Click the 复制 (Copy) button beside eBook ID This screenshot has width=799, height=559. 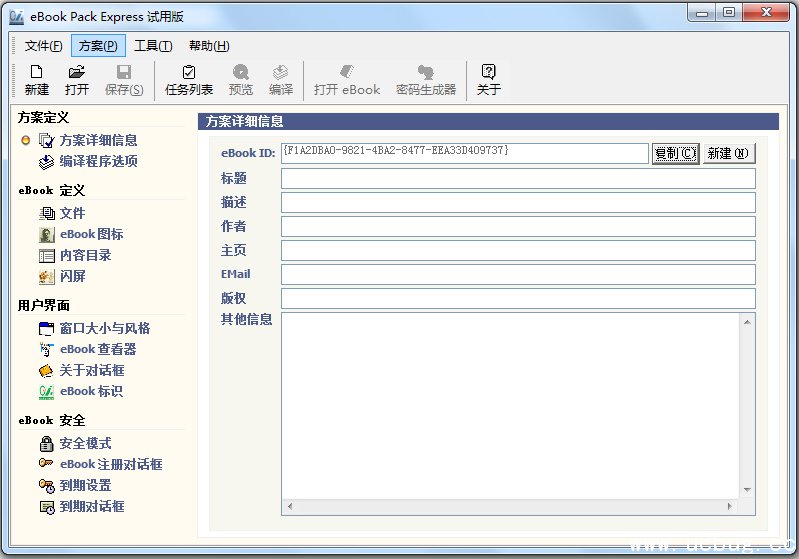(x=675, y=153)
